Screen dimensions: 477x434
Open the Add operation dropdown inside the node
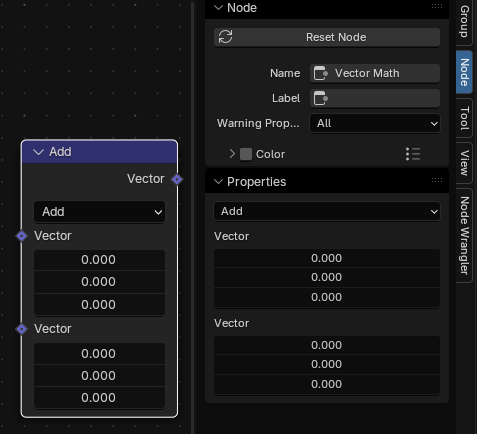click(x=99, y=212)
